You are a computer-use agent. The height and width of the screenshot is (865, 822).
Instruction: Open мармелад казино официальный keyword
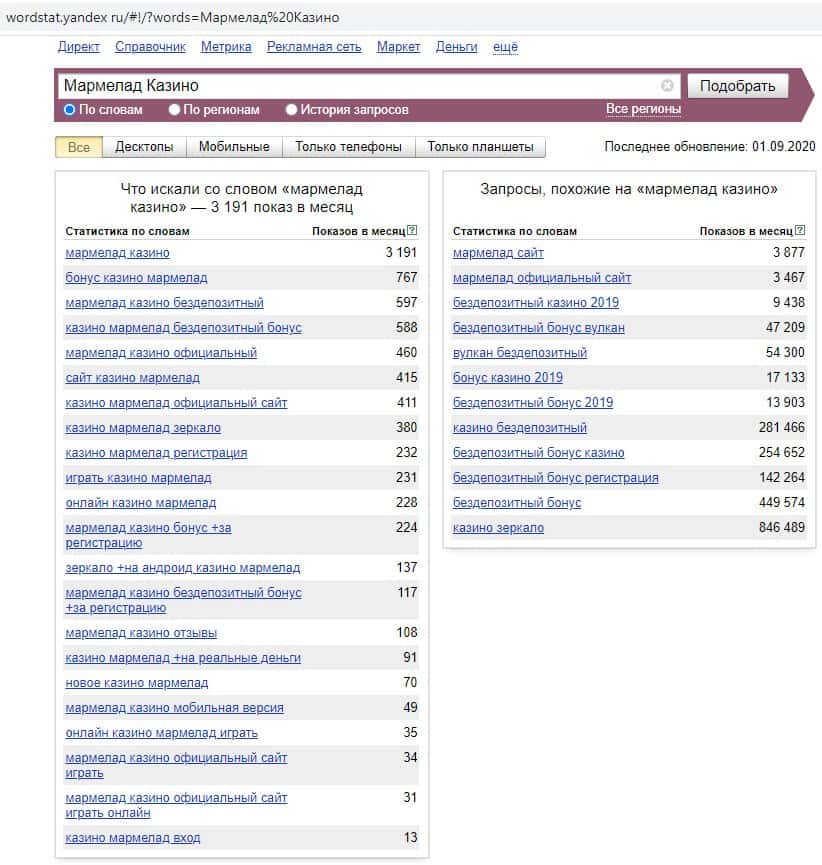161,353
